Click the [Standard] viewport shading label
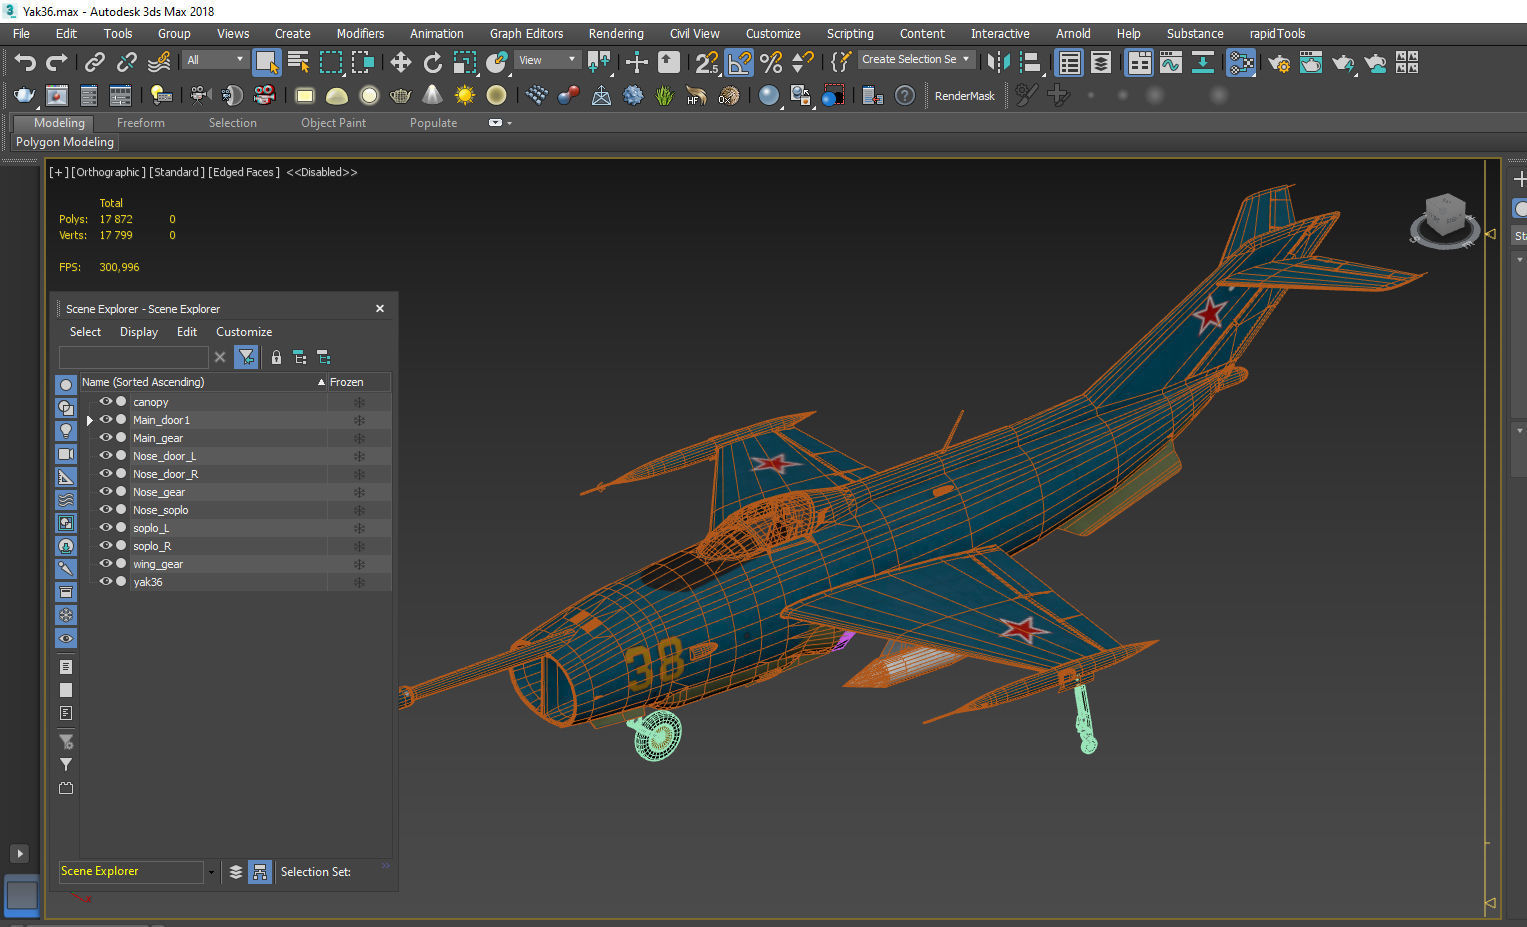The height and width of the screenshot is (927, 1527). 177,172
